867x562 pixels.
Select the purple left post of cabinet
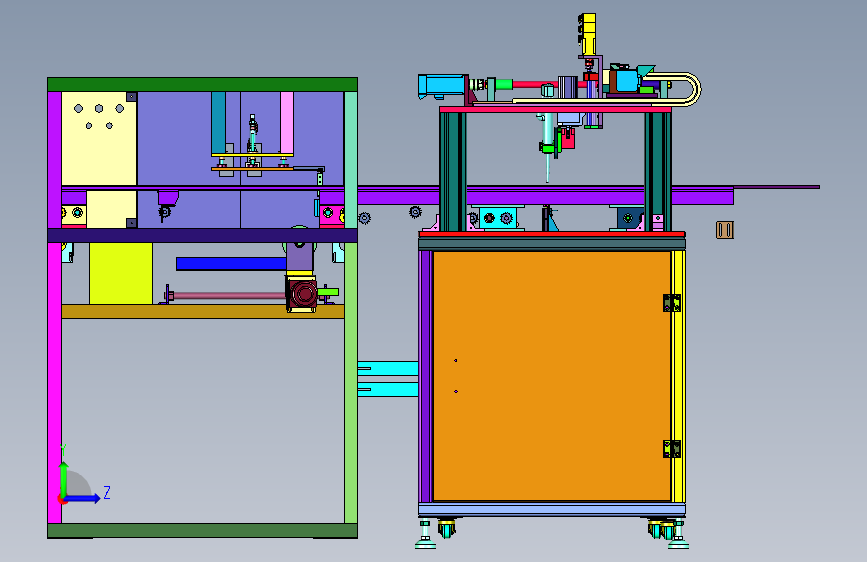[x=425, y=376]
